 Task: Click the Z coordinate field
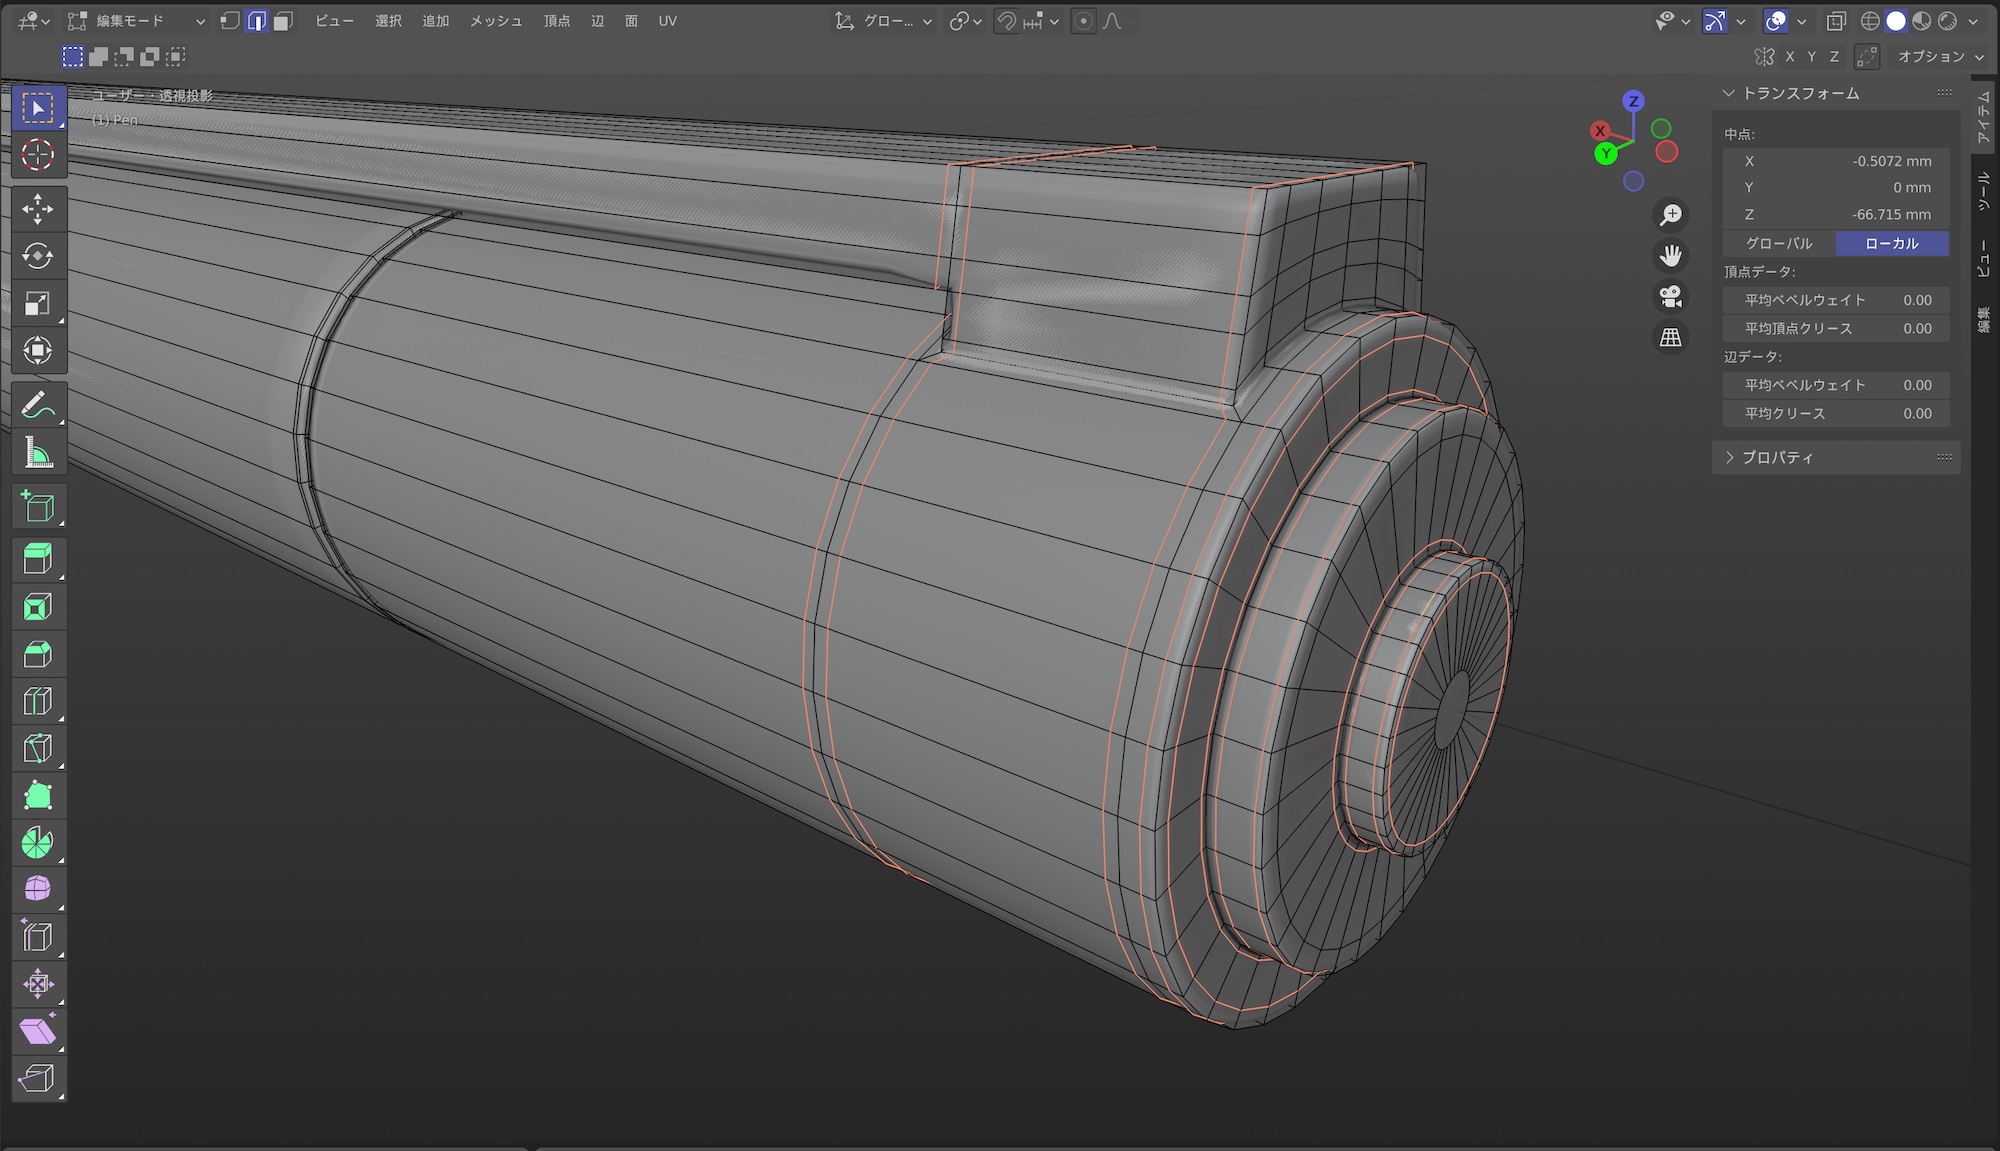[1836, 214]
